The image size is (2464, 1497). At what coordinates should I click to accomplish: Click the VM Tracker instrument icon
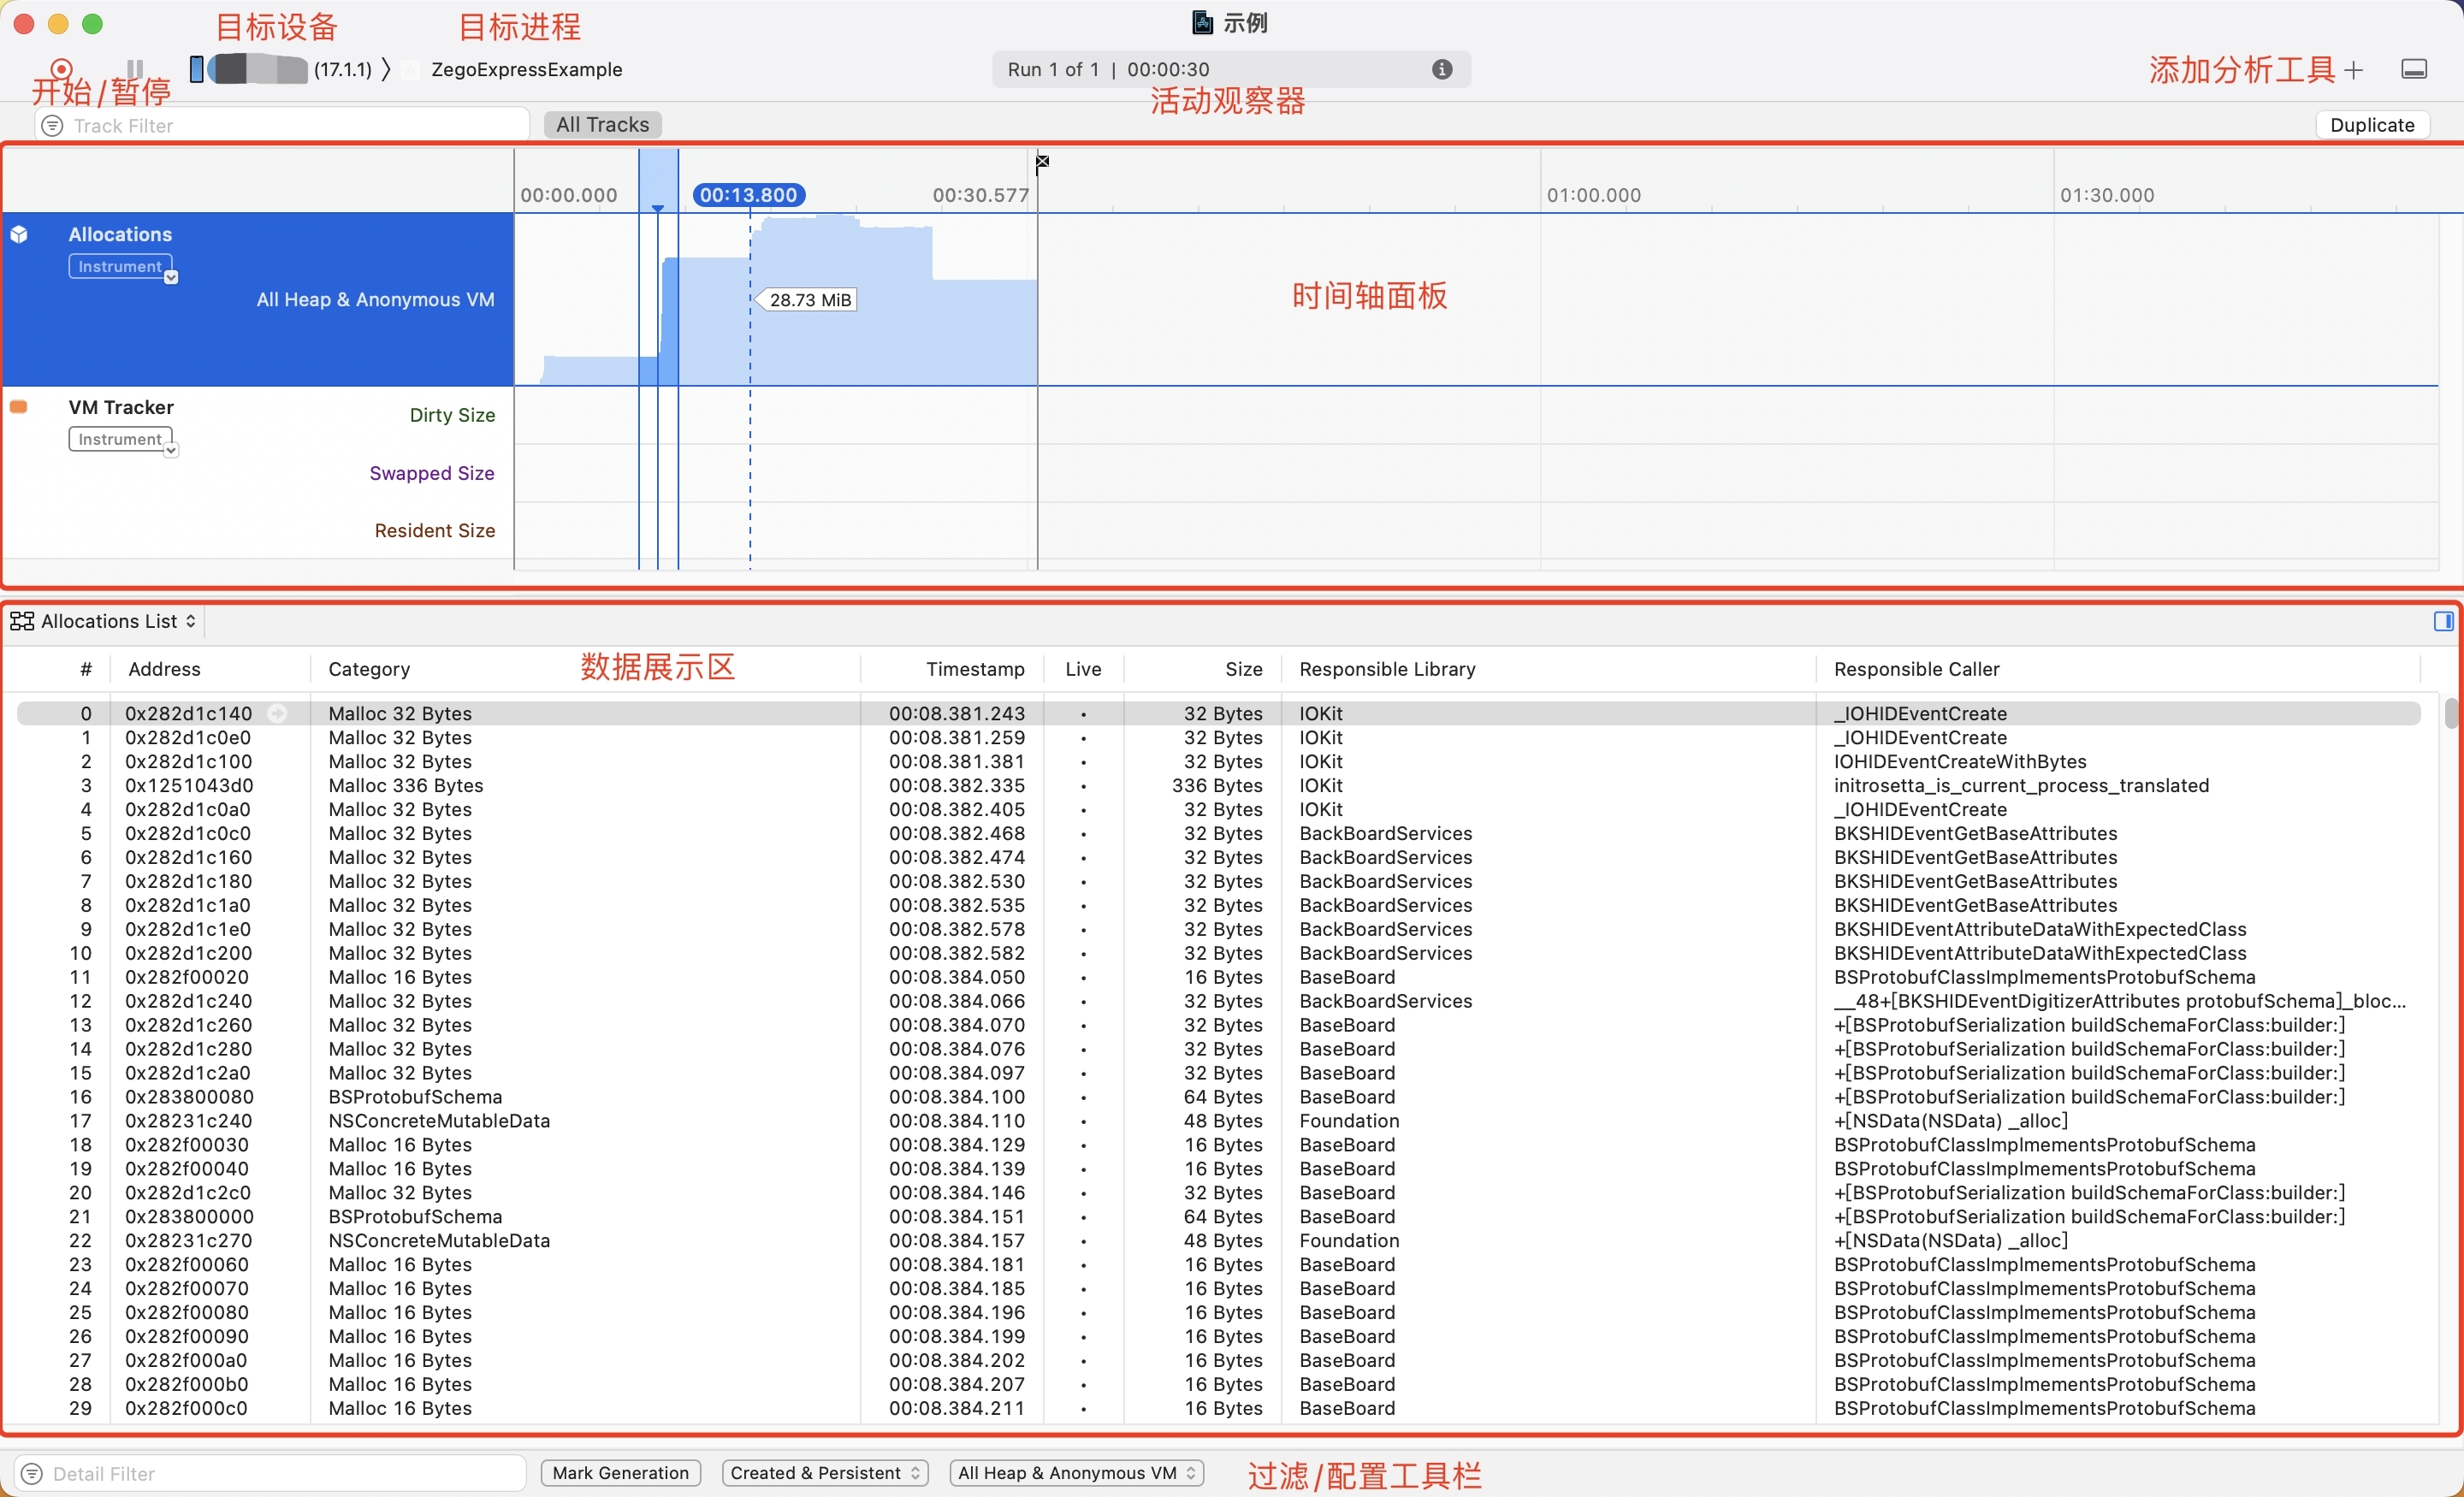click(x=18, y=406)
